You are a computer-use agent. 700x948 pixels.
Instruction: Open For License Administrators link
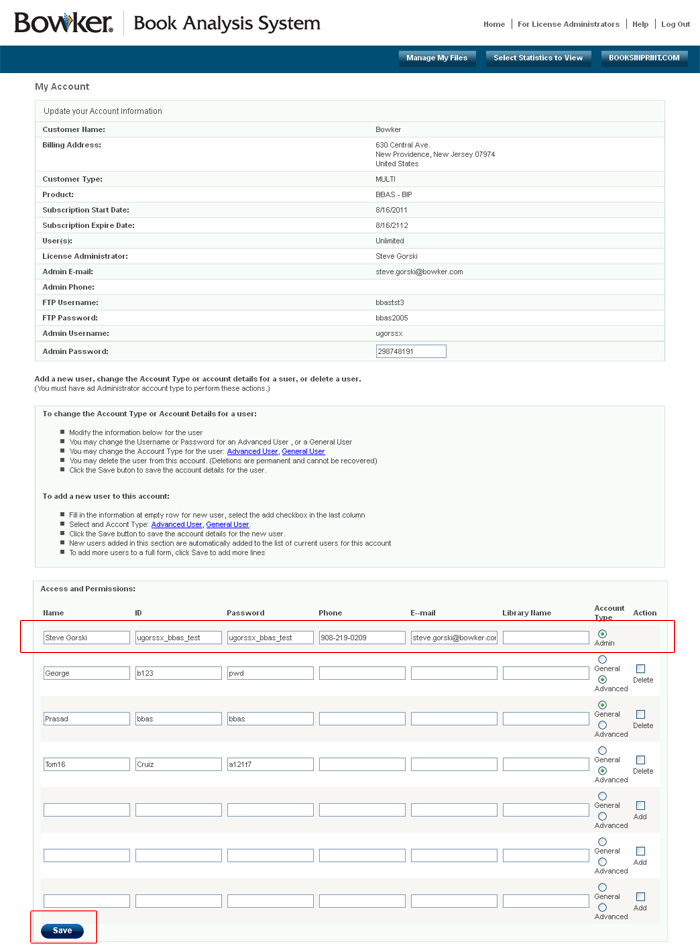point(568,24)
